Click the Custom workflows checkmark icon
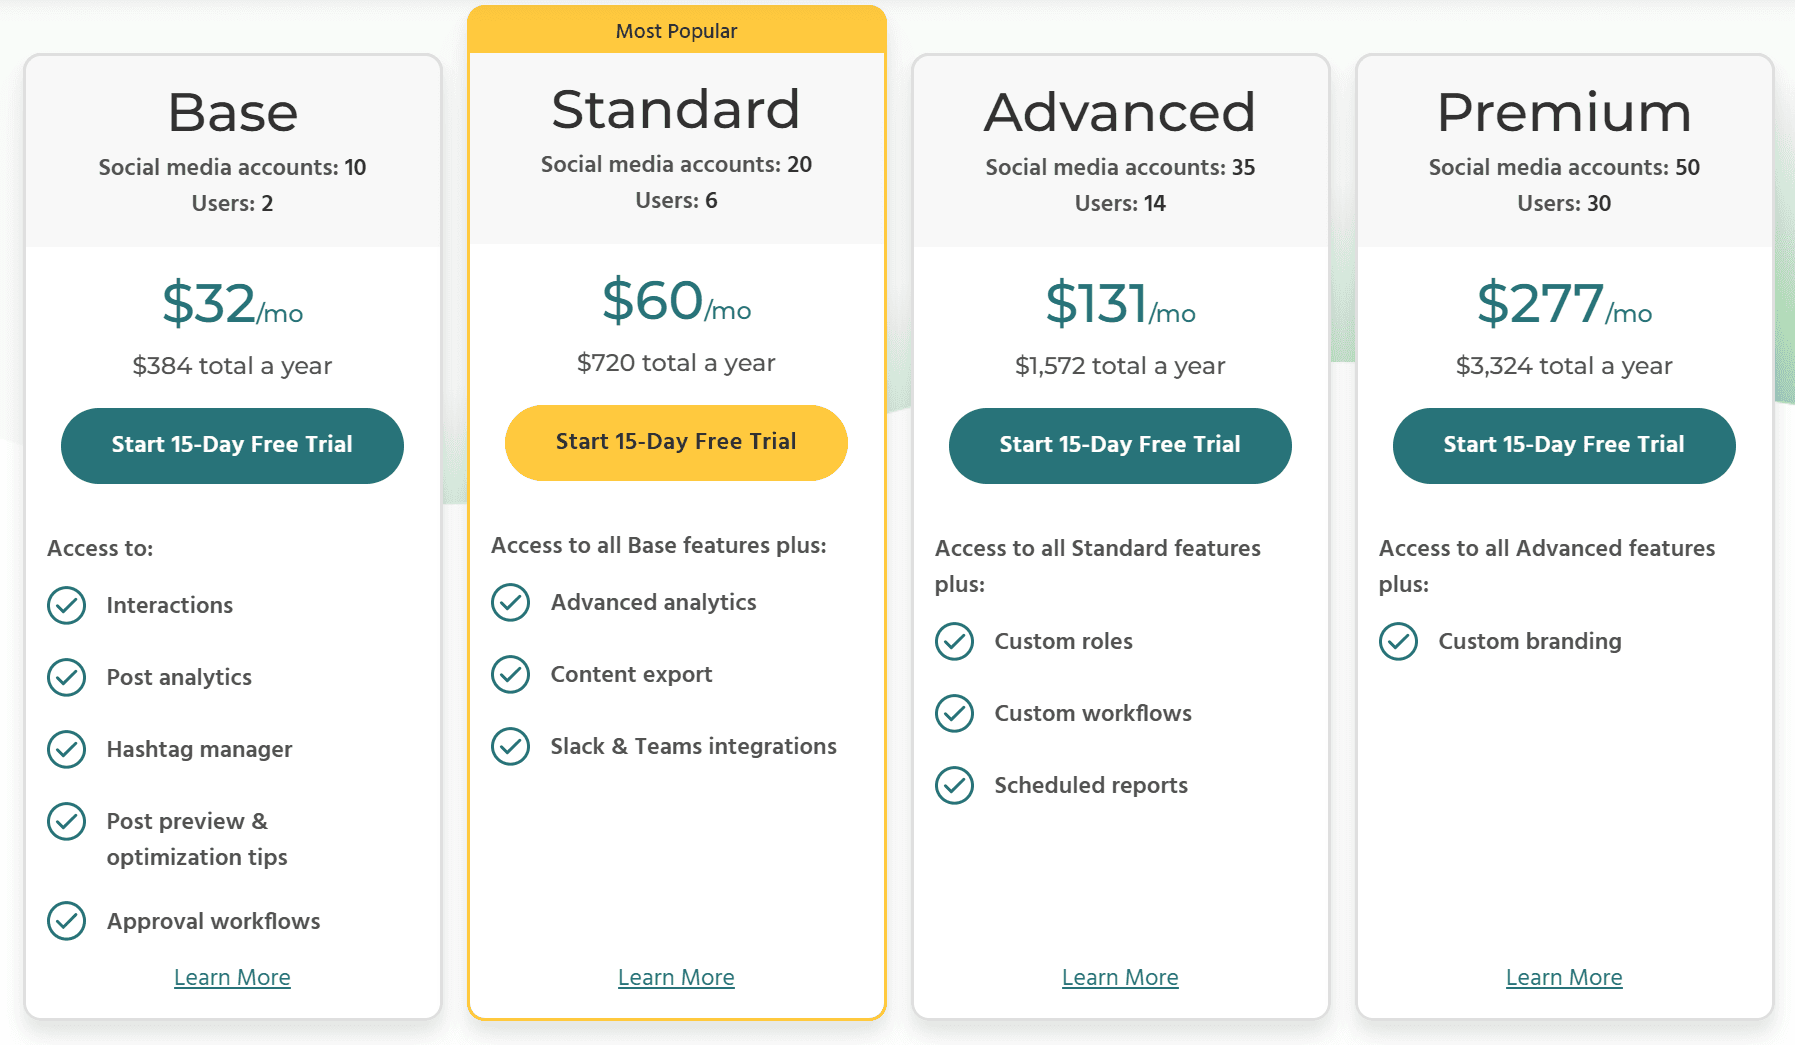Viewport: 1795px width, 1045px height. [955, 713]
